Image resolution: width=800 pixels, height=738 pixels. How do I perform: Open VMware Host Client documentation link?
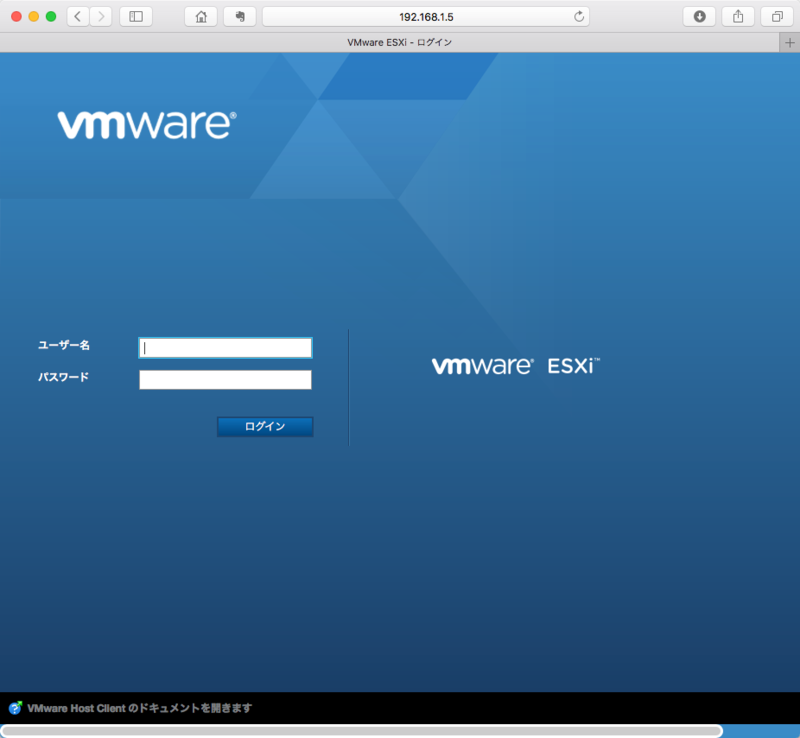pyautogui.click(x=139, y=708)
